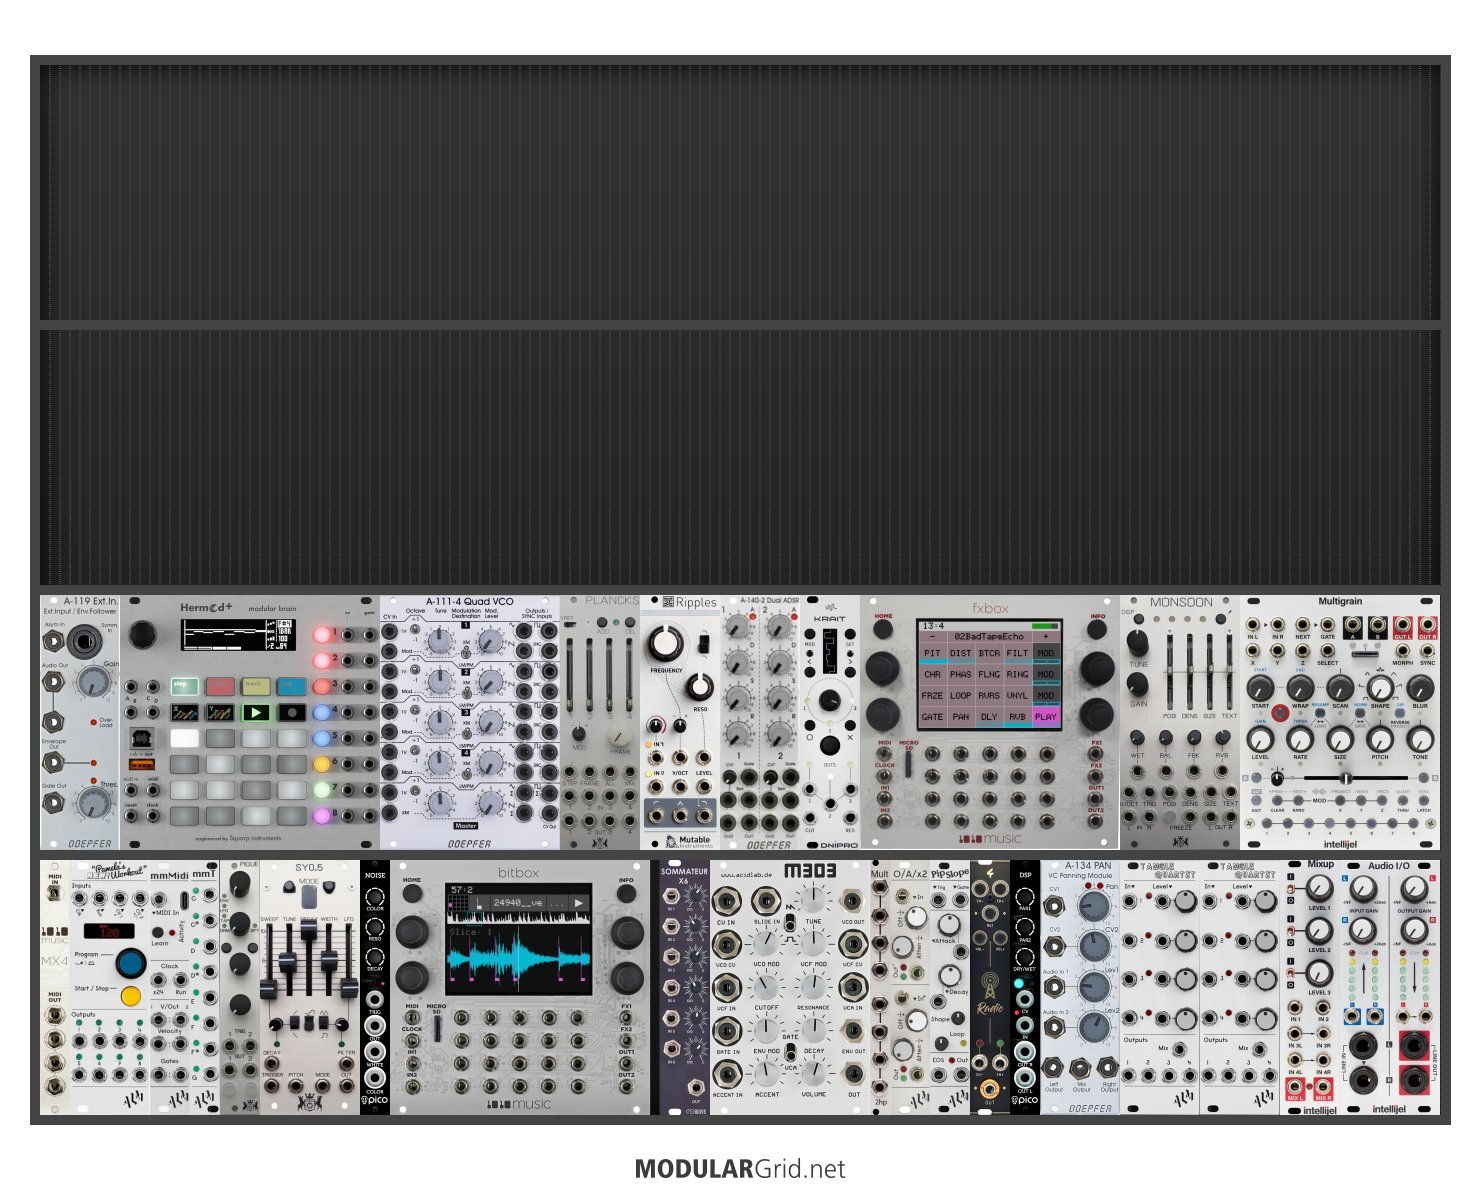Screen dimensions: 1481x1190
Task: Click the green play button on Hermod+
Action: click(257, 713)
